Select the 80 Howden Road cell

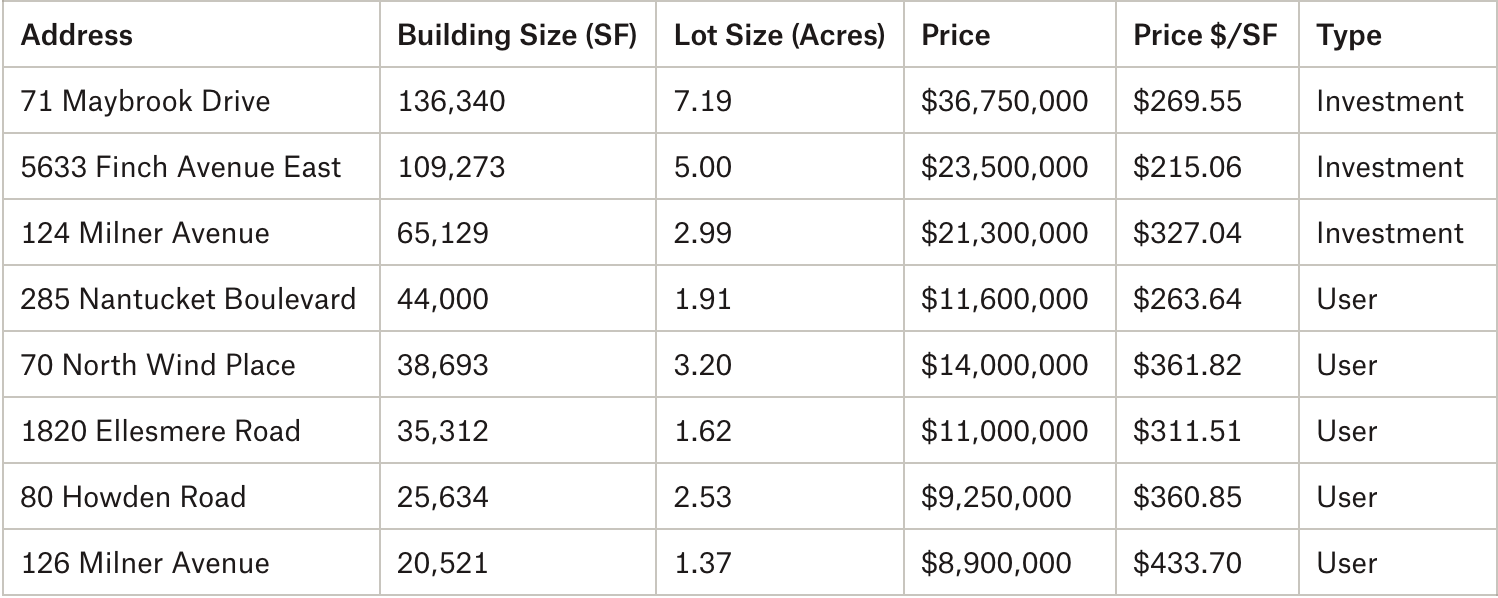pyautogui.click(x=133, y=497)
